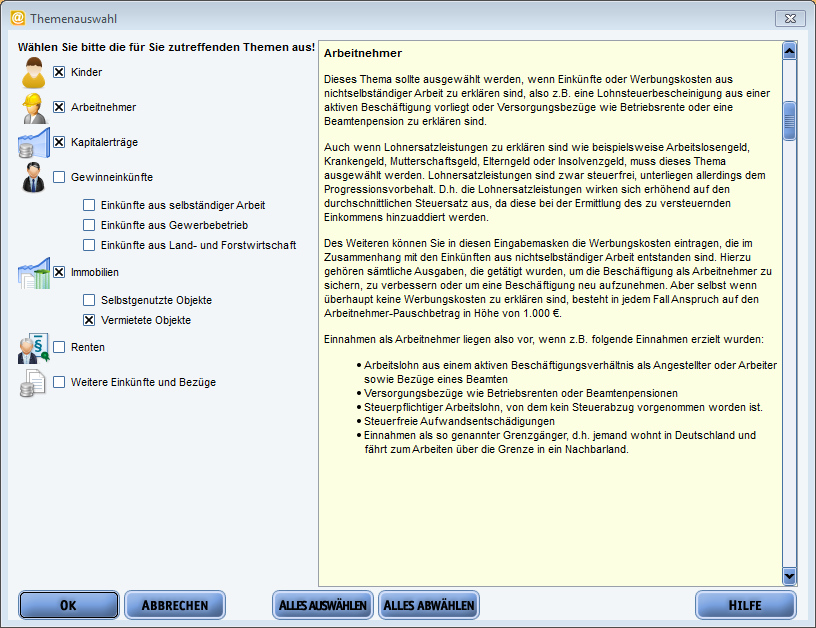816x628 pixels.
Task: Click the Themenauswahl title bar app icon
Action: point(17,18)
